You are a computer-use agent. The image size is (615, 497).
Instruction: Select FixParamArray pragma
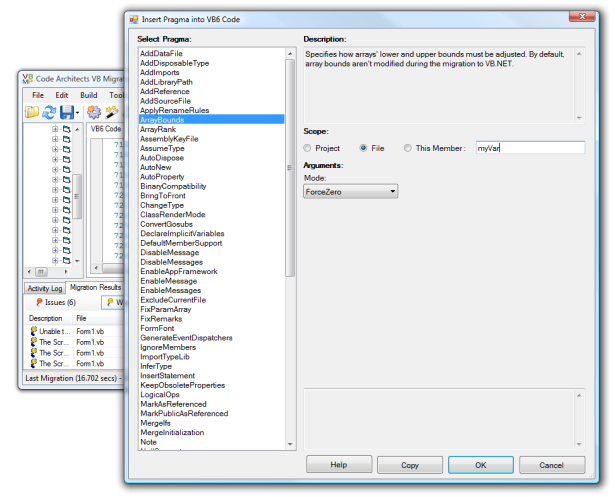[211, 309]
